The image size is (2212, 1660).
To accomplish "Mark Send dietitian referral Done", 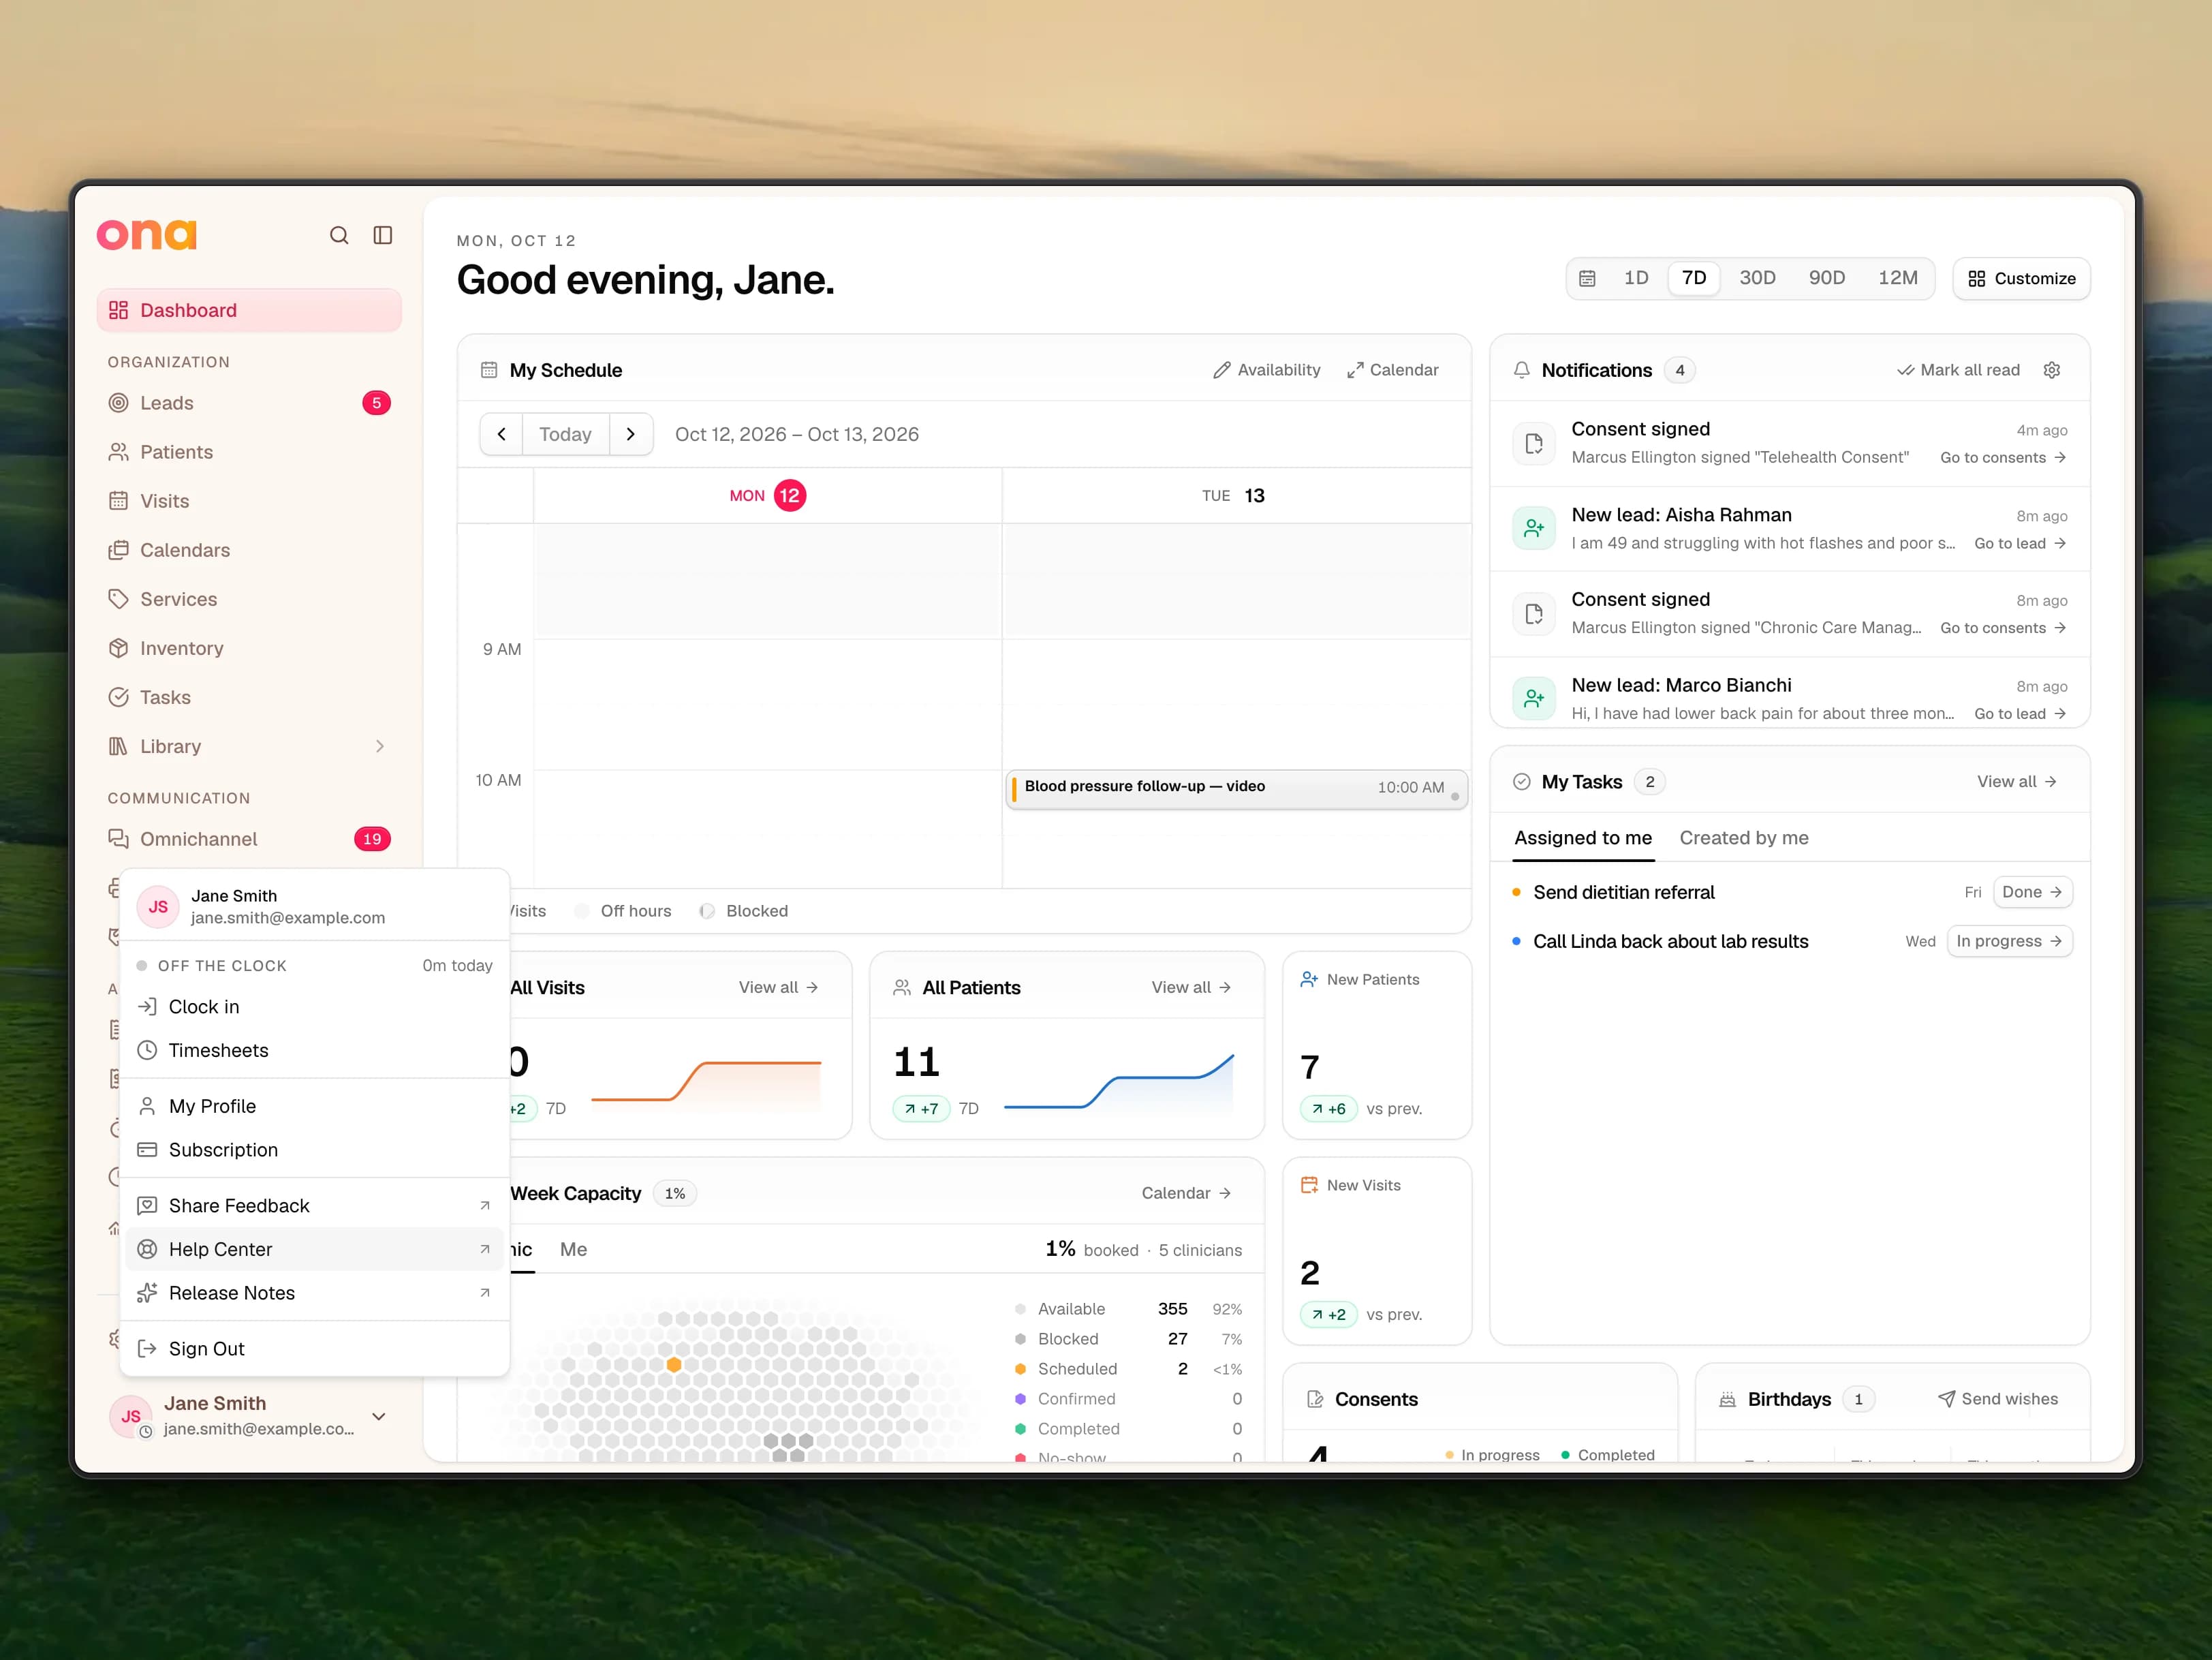I will [x=2032, y=892].
